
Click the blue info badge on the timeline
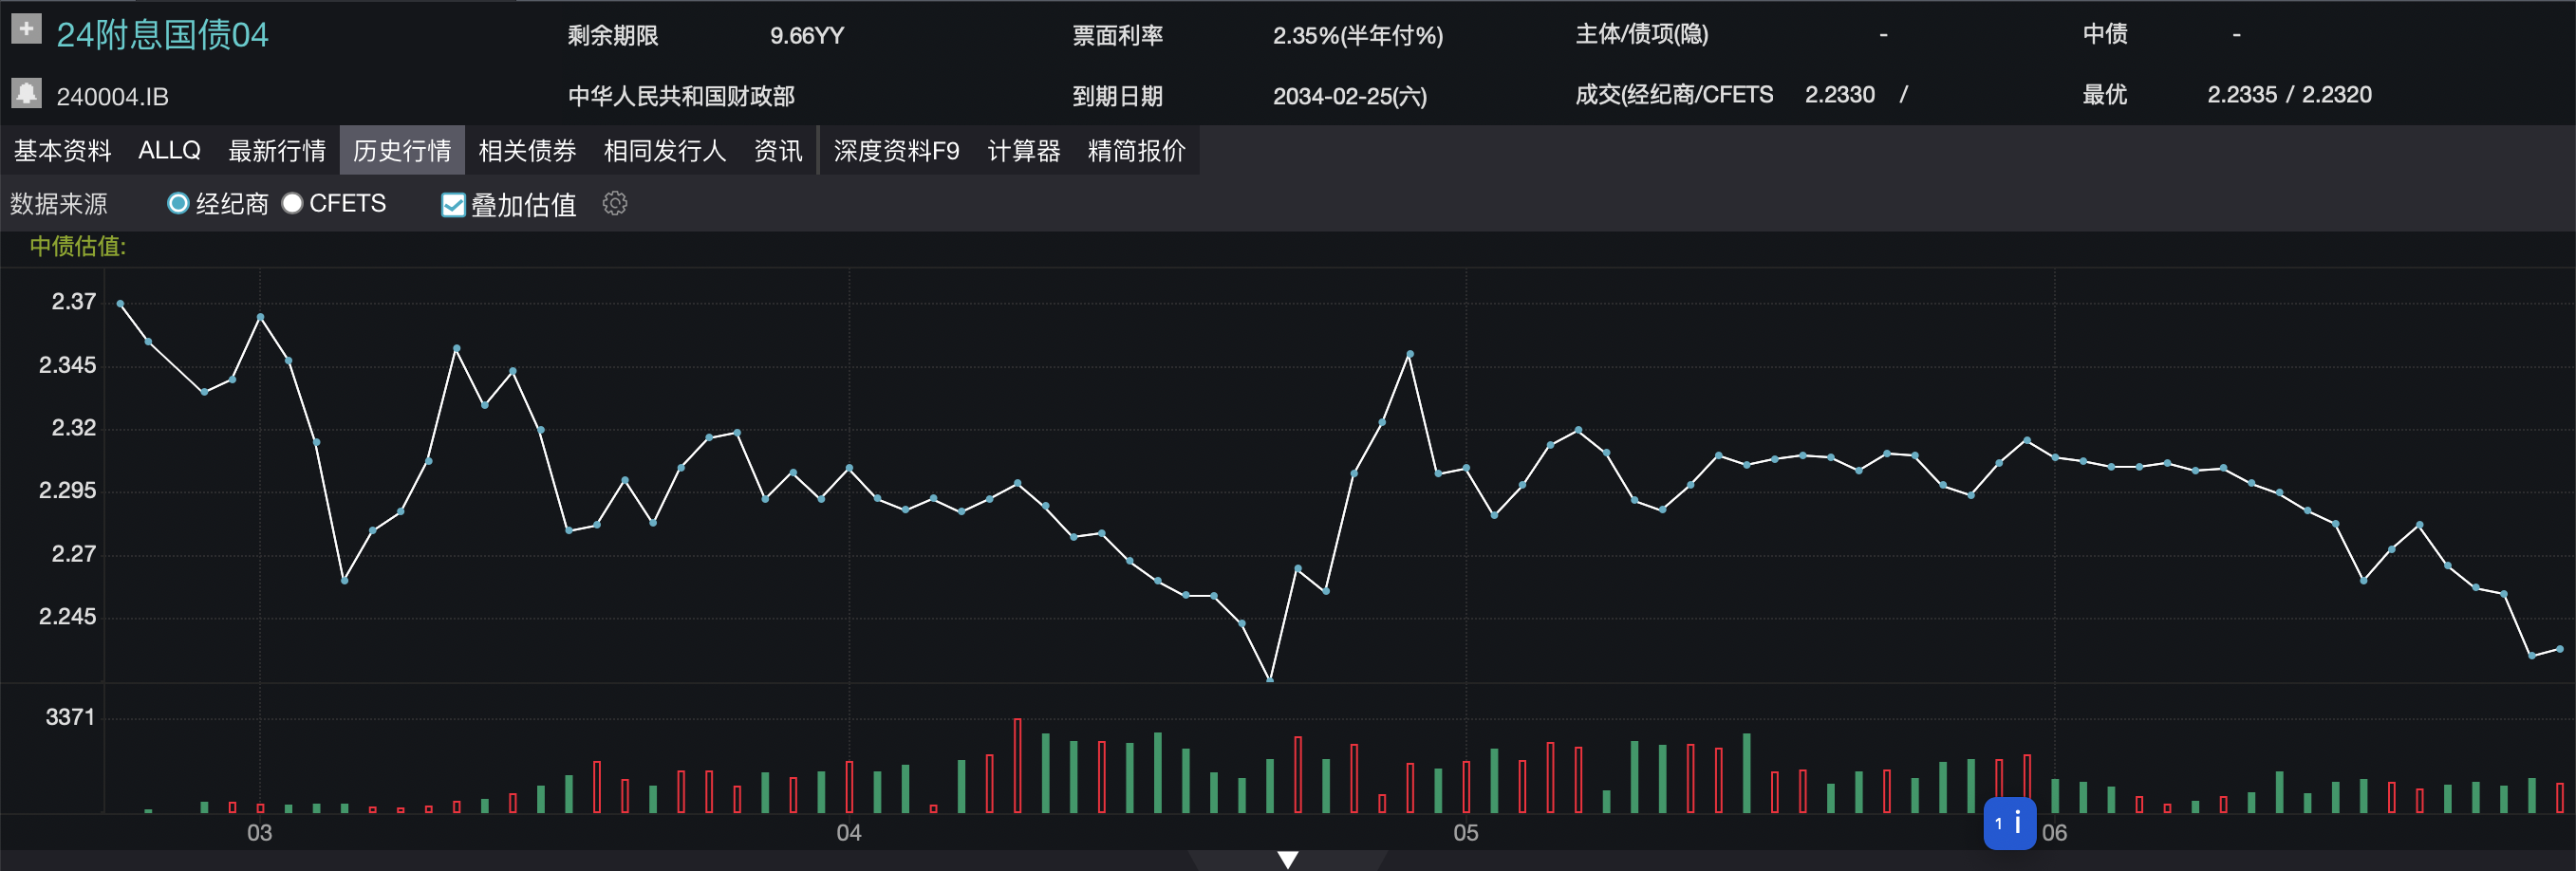coord(2009,823)
